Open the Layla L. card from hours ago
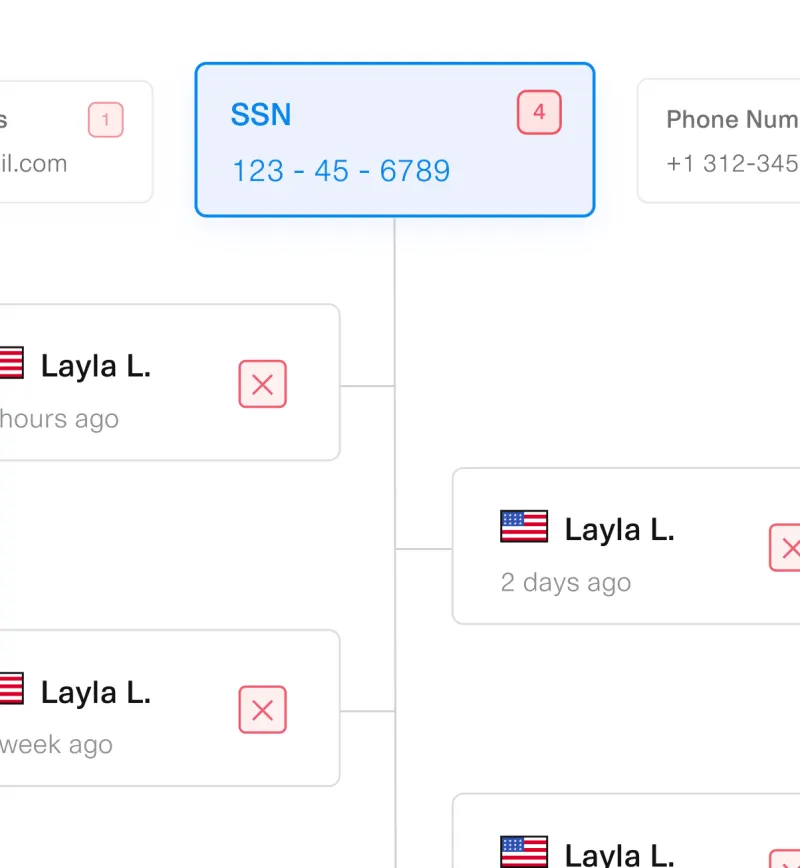This screenshot has height=868, width=800. tap(169, 382)
